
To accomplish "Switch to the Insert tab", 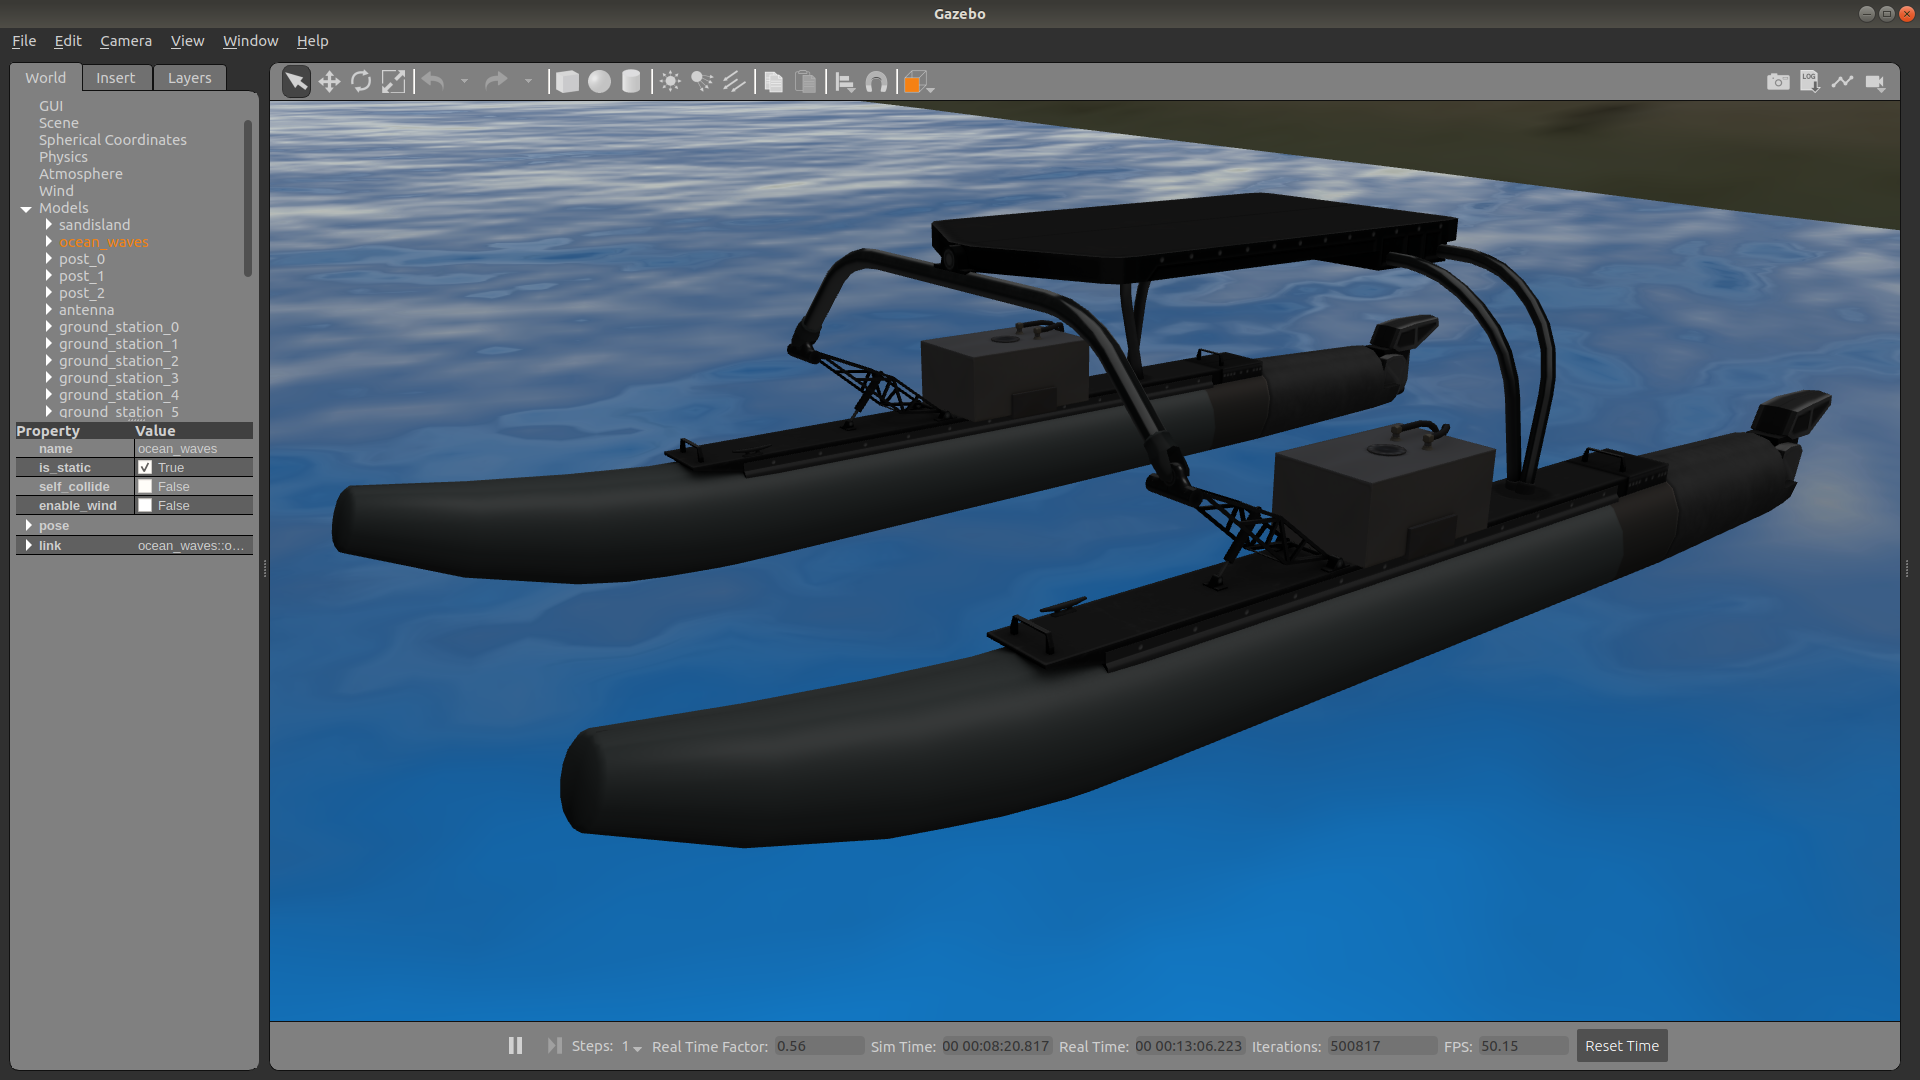I will click(x=116, y=78).
